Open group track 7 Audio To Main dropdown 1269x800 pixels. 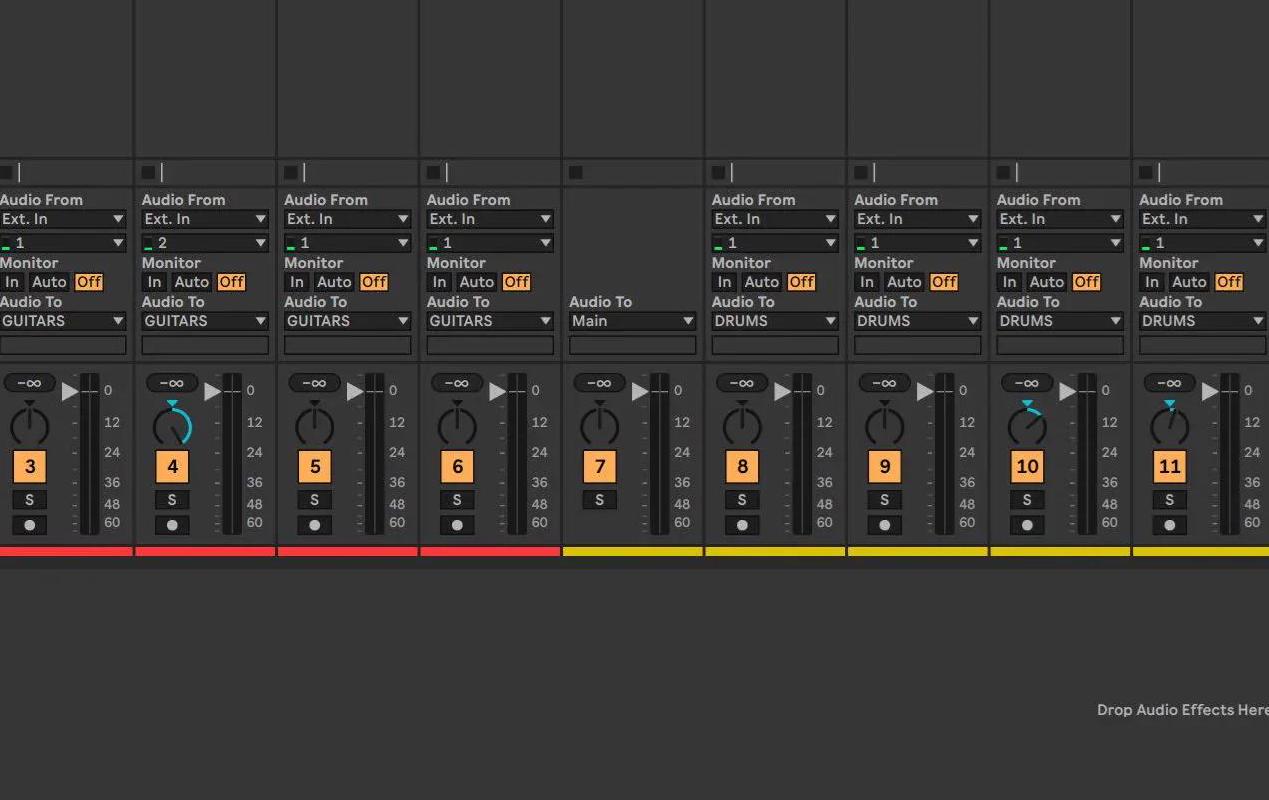[633, 321]
